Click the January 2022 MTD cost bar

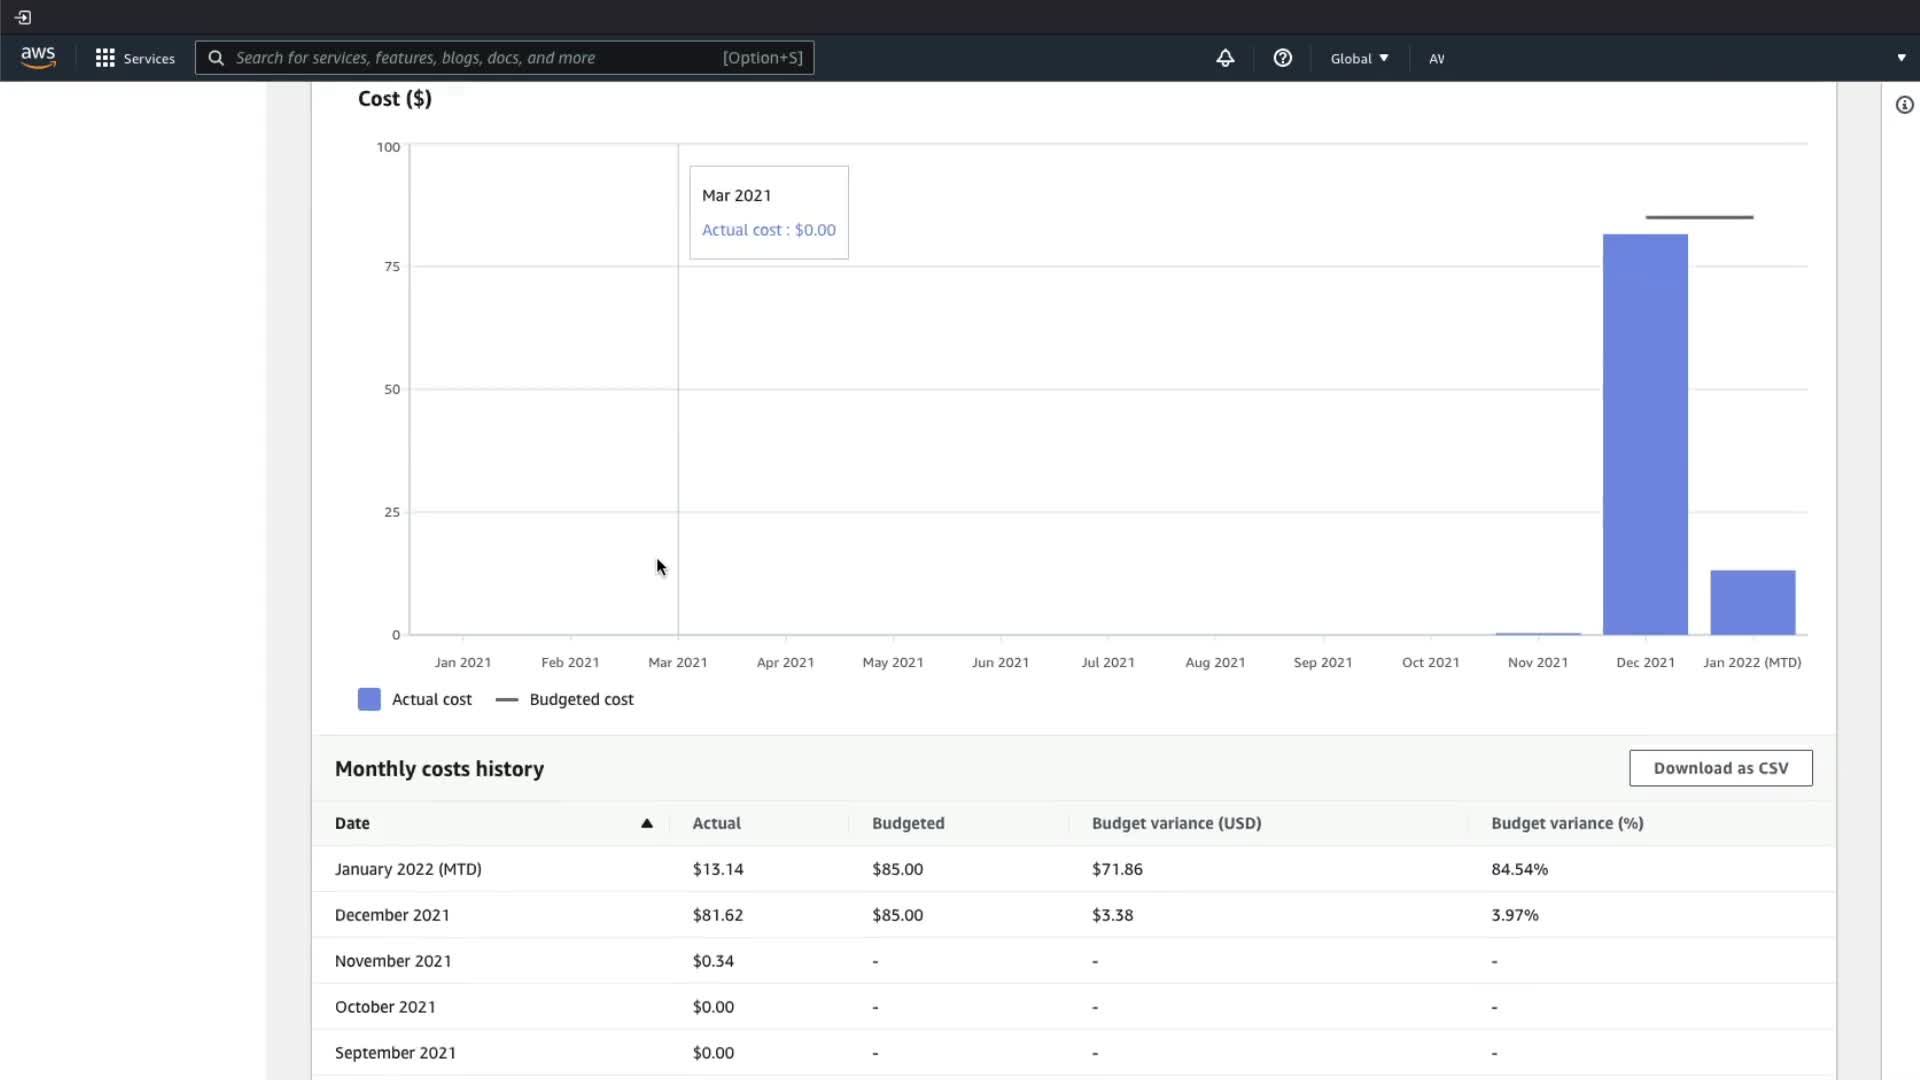[1752, 602]
